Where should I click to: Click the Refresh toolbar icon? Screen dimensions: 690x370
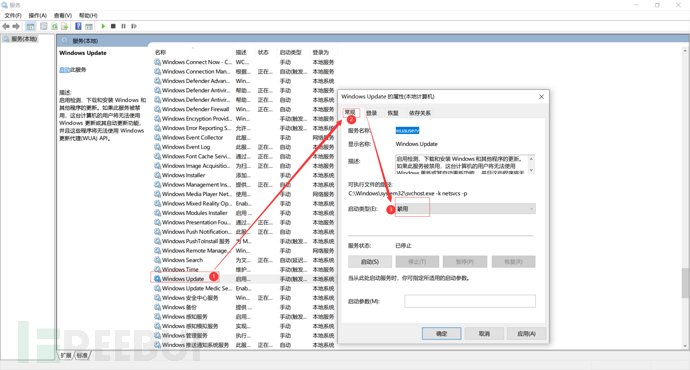pos(54,26)
